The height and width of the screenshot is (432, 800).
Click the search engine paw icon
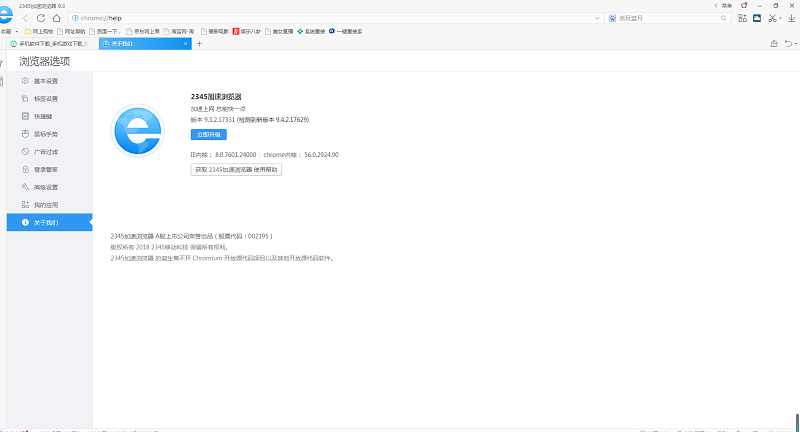tap(612, 18)
